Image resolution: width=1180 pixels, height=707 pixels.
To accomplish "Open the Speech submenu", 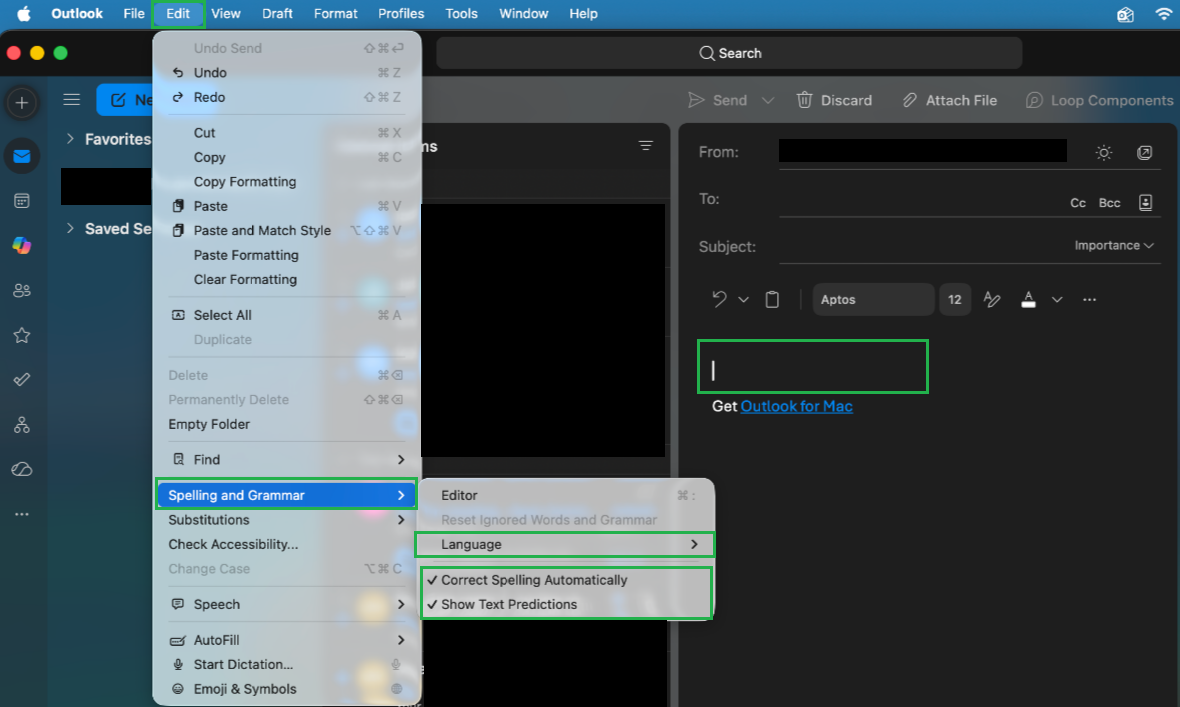I will click(x=287, y=605).
